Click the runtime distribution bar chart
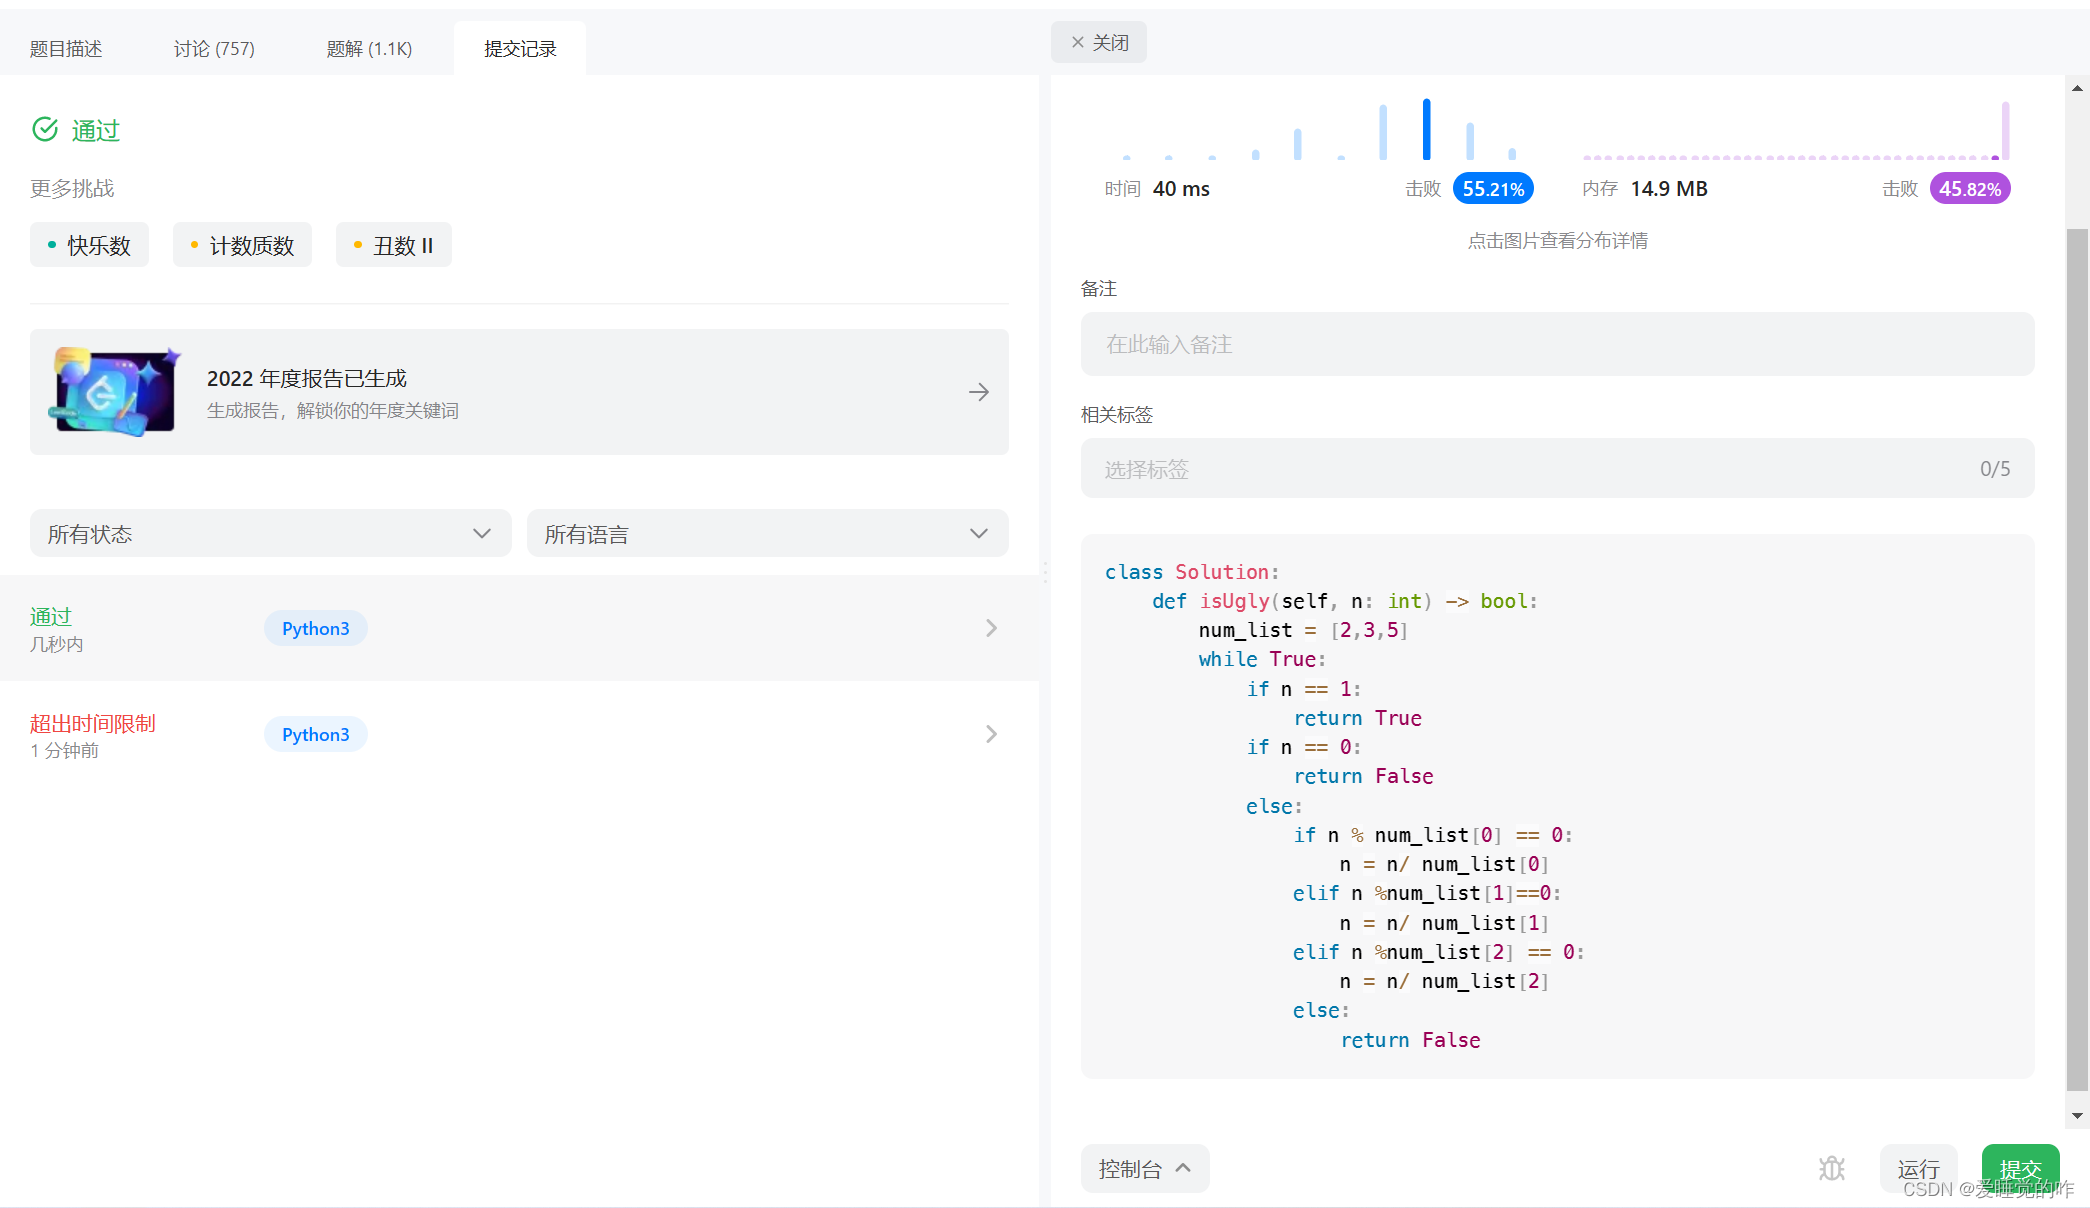The image size is (2090, 1208). click(1320, 132)
